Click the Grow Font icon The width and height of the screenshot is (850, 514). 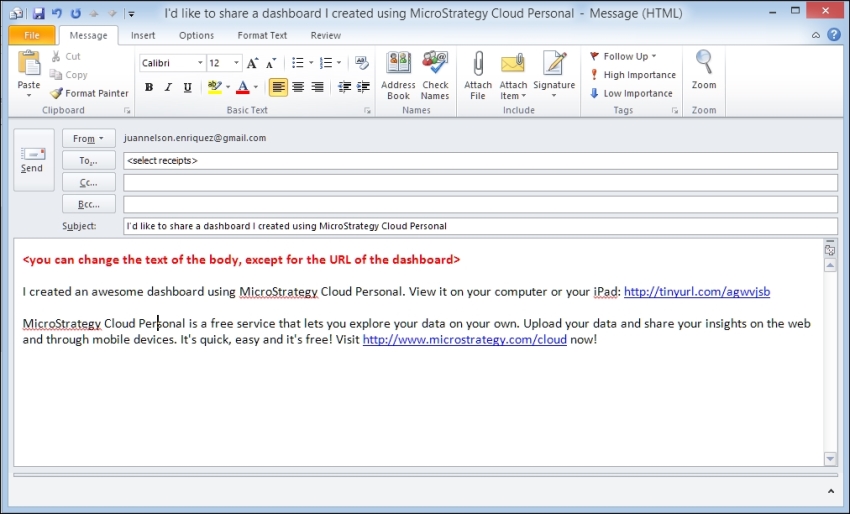[x=252, y=63]
